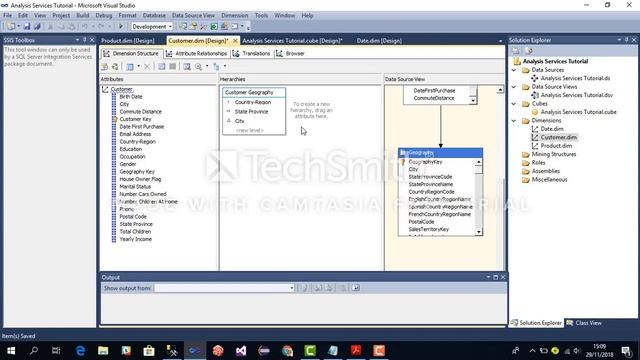Close the Customer.dim [Design] tab

coord(235,41)
